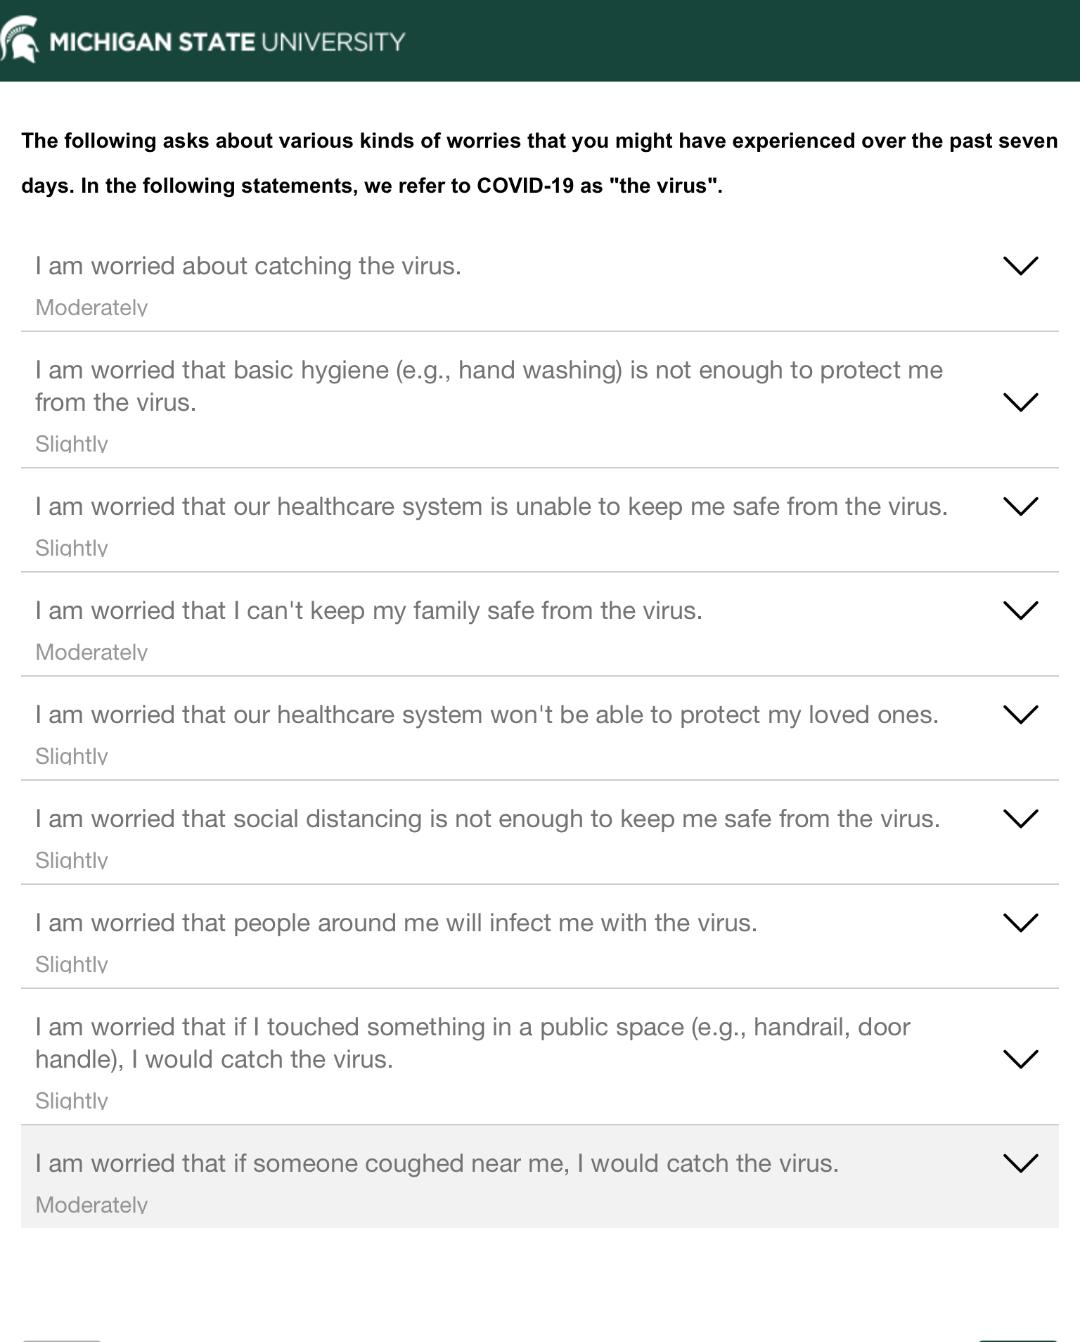Viewport: 1080px width, 1342px height.
Task: Click the arrow icon for the 'someone coughed near me' question
Action: 1020,1163
